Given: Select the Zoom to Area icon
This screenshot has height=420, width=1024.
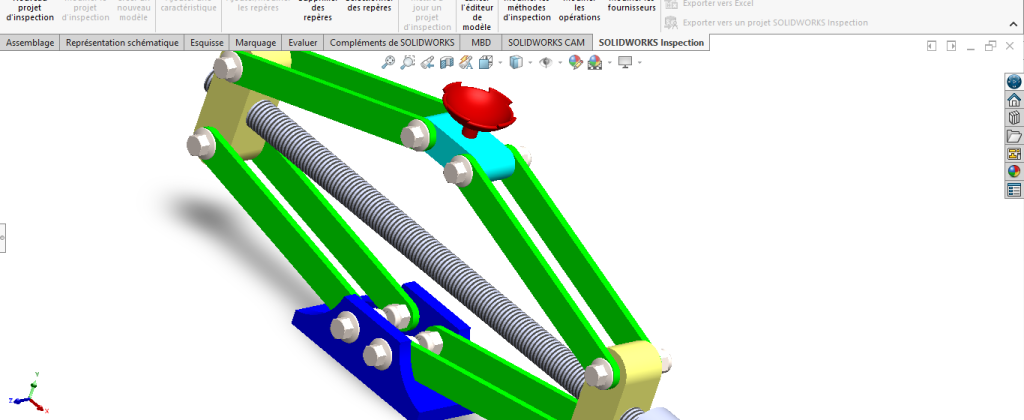Looking at the screenshot, I should (408, 62).
